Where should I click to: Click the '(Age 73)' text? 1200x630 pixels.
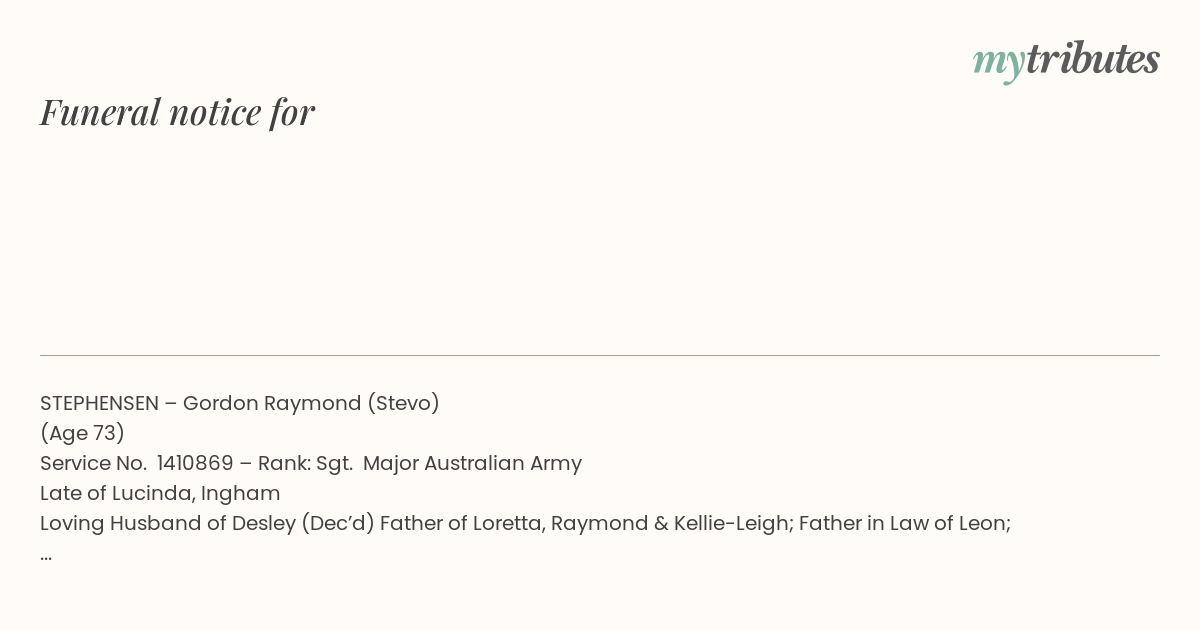pos(82,433)
